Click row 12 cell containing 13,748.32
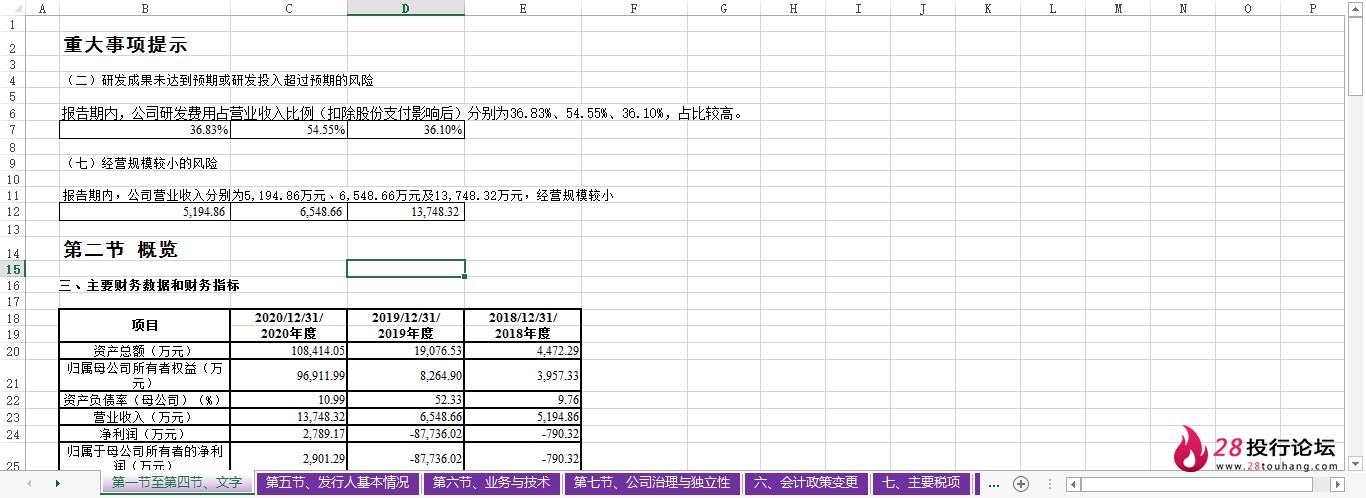This screenshot has width=1366, height=498. click(406, 213)
